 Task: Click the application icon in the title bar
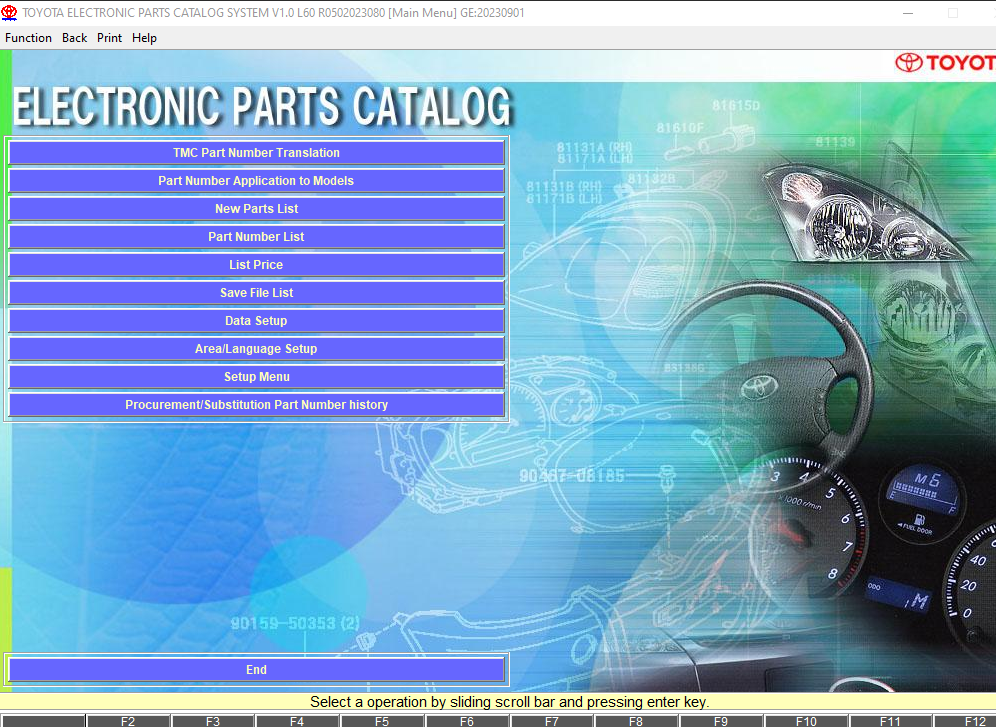click(x=10, y=12)
